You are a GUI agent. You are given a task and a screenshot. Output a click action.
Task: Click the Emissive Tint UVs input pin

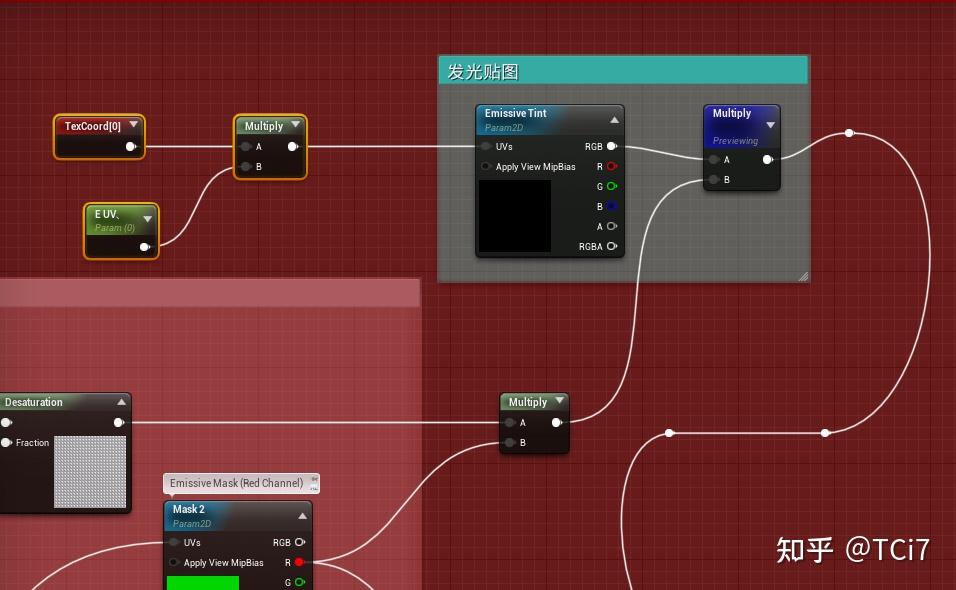tap(486, 146)
